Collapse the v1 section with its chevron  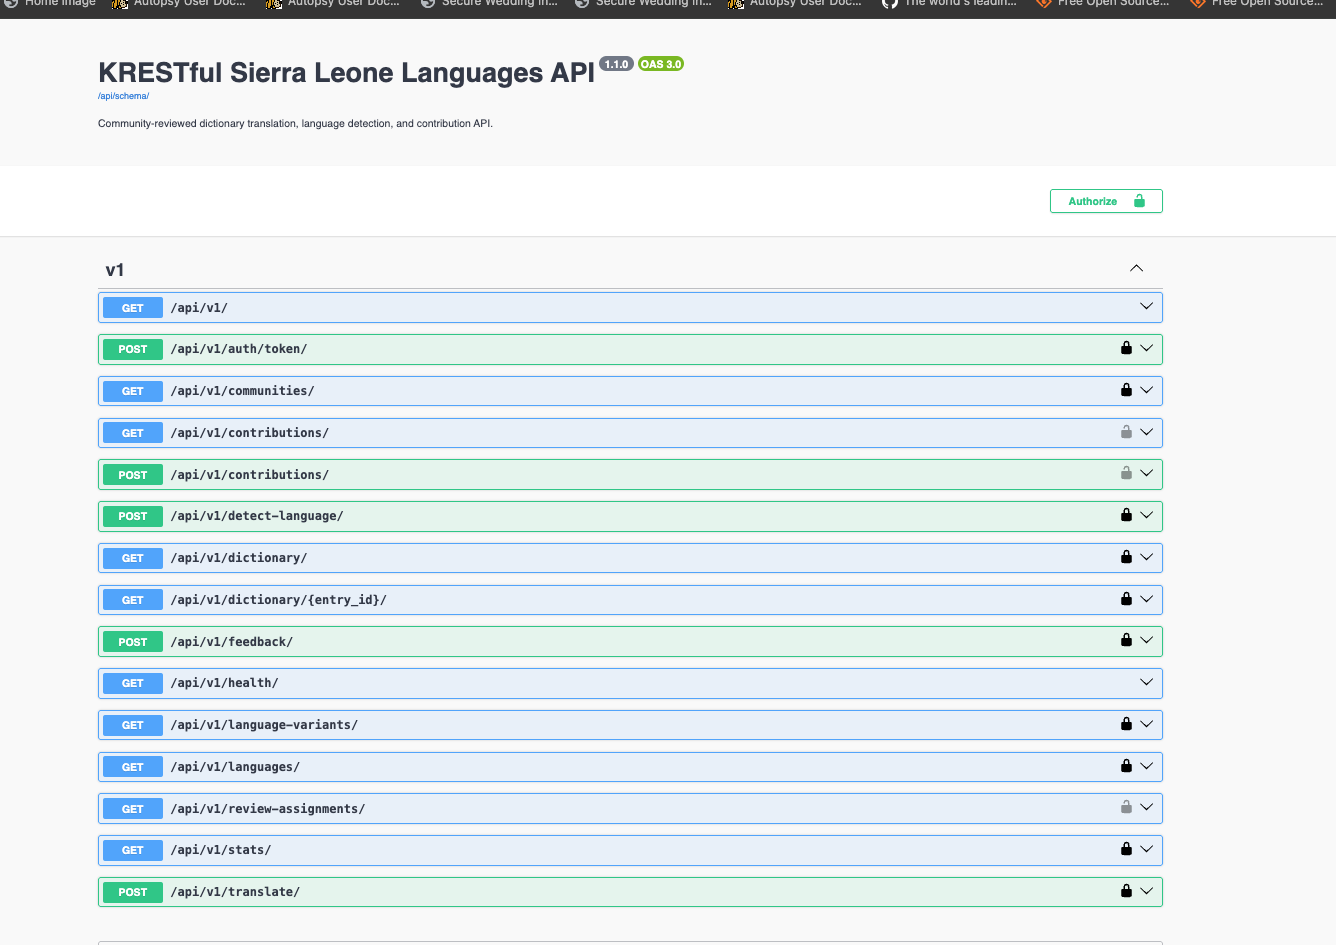point(1136,268)
